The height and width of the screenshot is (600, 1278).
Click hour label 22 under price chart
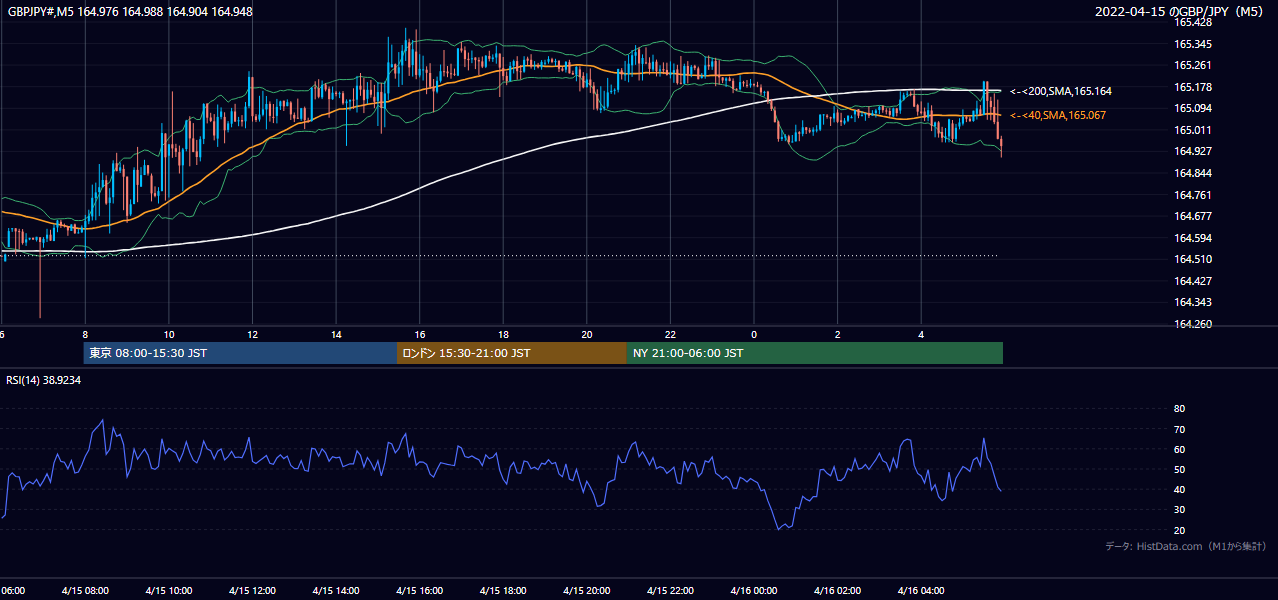point(671,334)
